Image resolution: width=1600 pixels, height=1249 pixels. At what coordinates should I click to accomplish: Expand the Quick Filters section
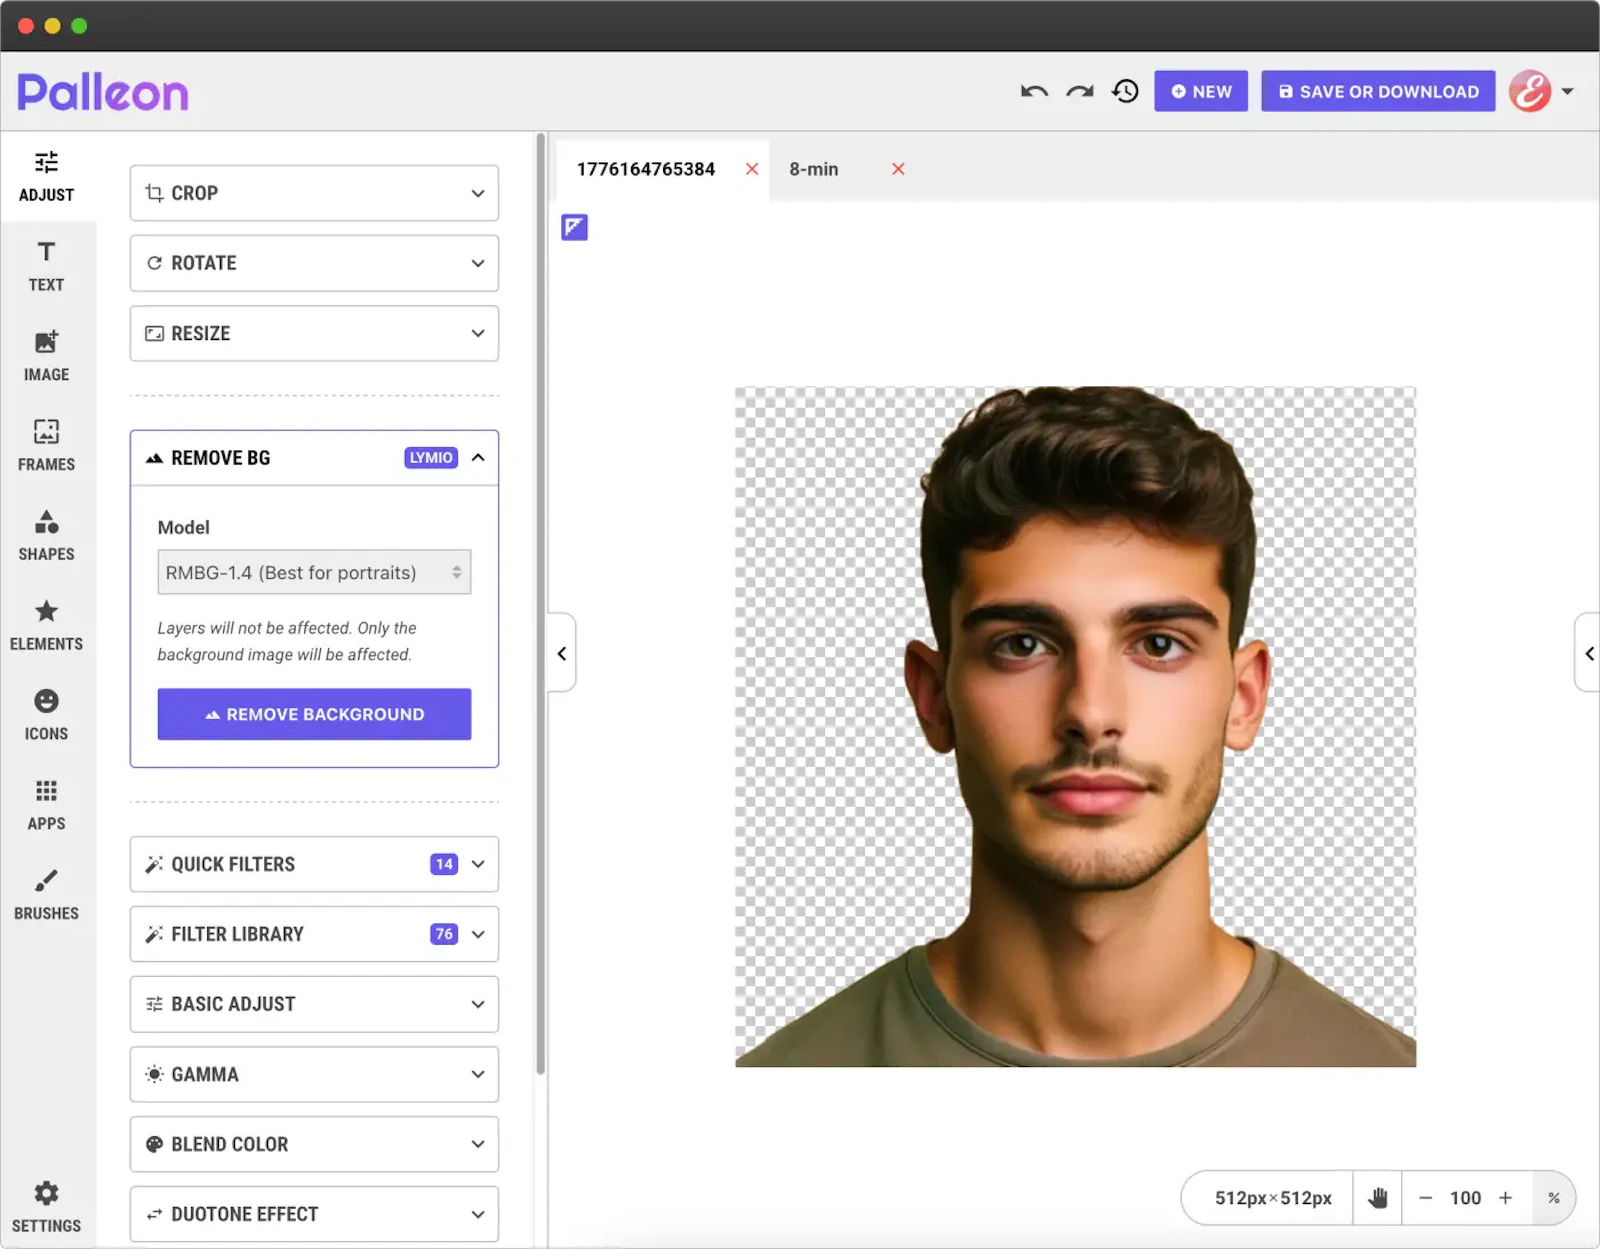coord(314,864)
